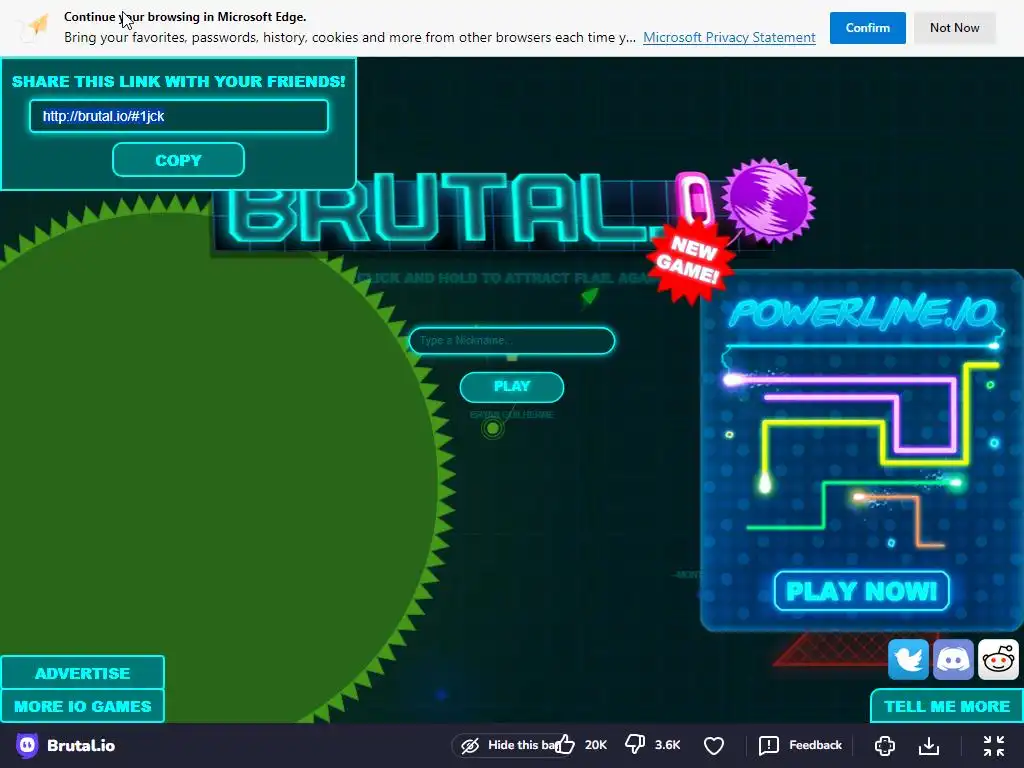Copy the share link with COPY button

(178, 160)
